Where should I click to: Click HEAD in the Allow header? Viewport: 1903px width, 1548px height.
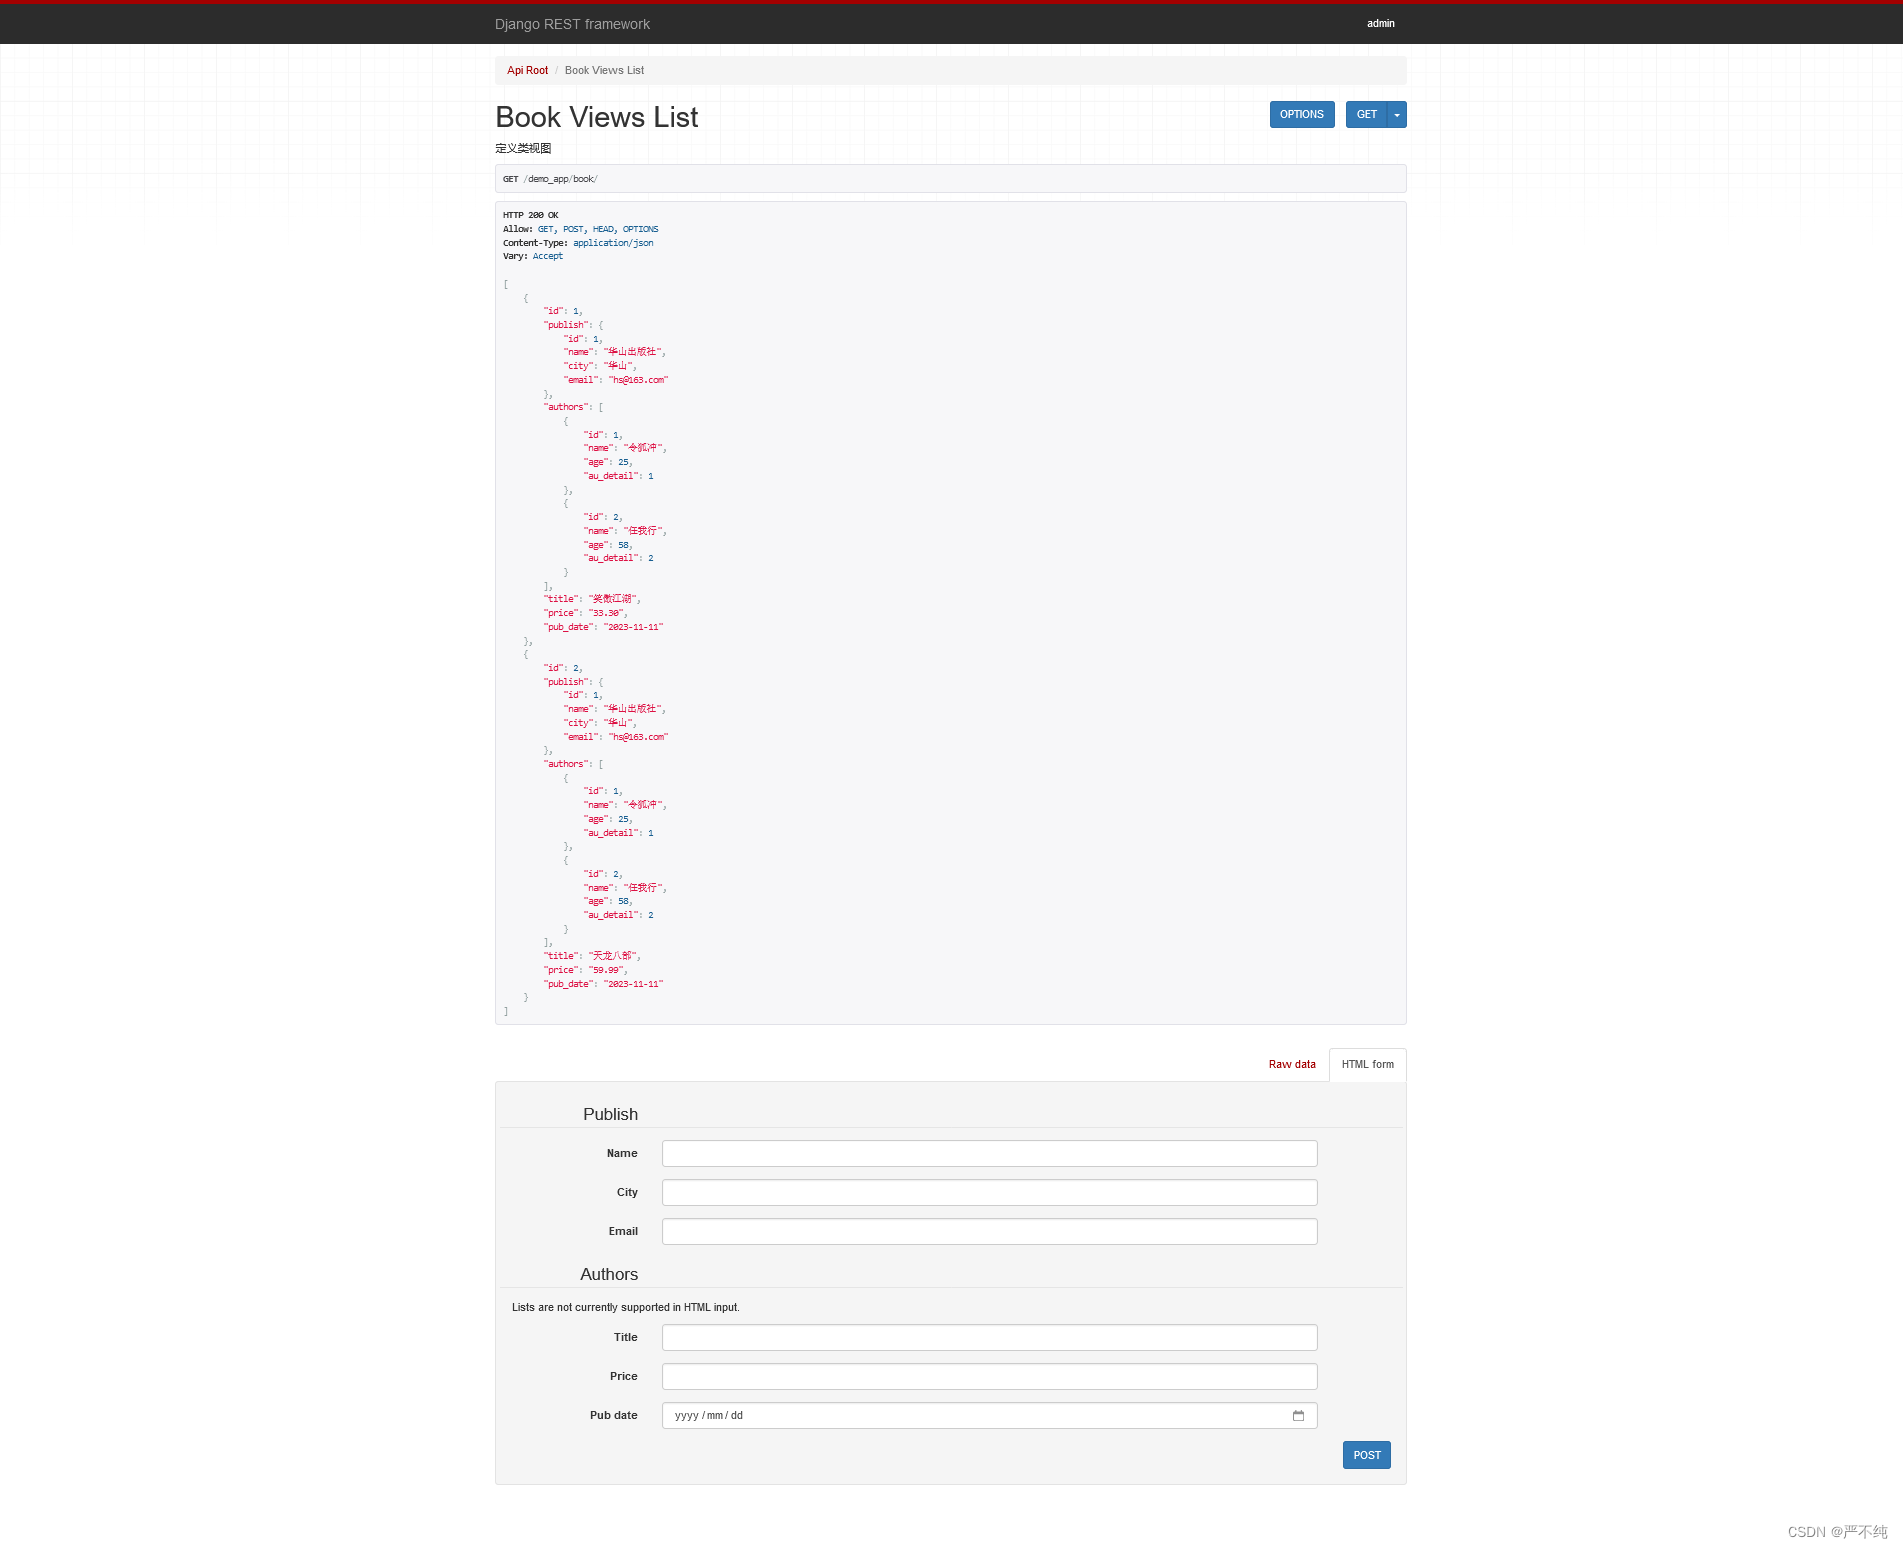[x=603, y=229]
